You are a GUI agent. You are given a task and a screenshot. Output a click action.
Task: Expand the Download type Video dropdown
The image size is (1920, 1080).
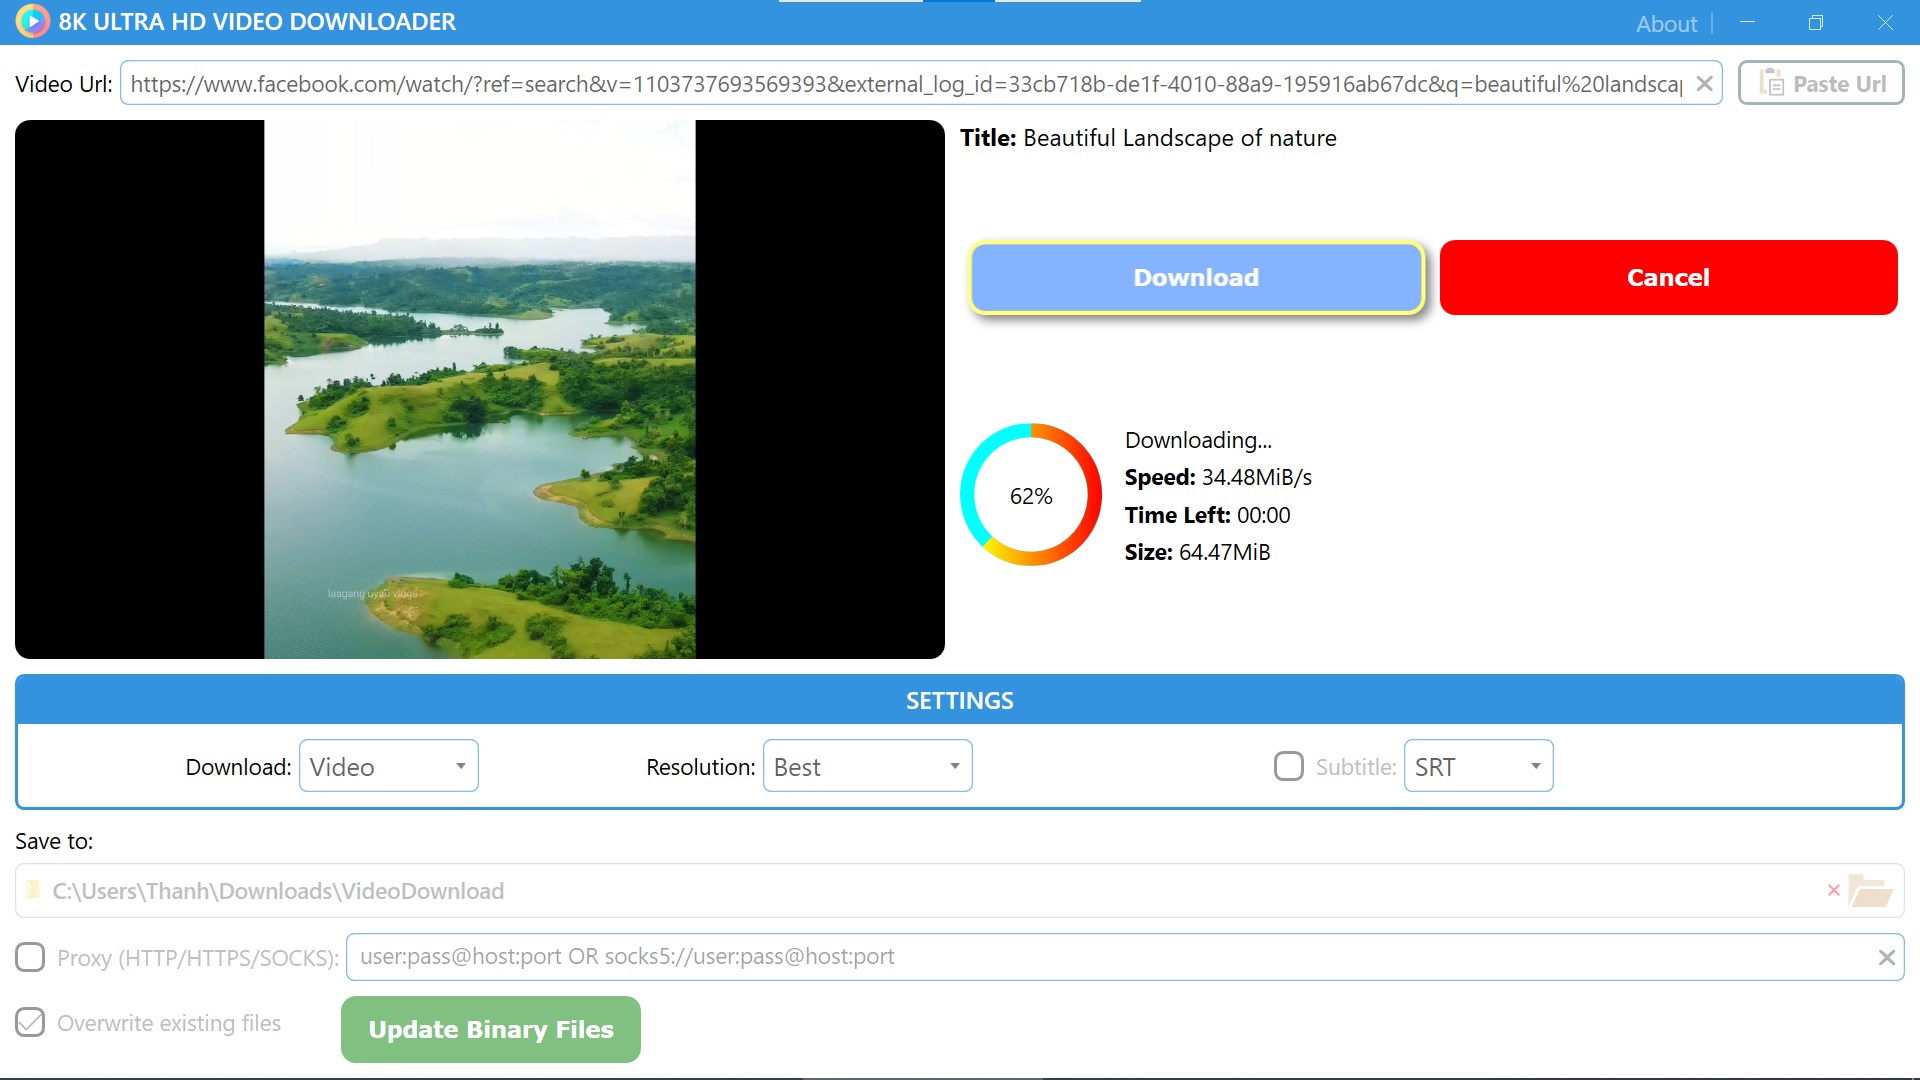pos(389,766)
